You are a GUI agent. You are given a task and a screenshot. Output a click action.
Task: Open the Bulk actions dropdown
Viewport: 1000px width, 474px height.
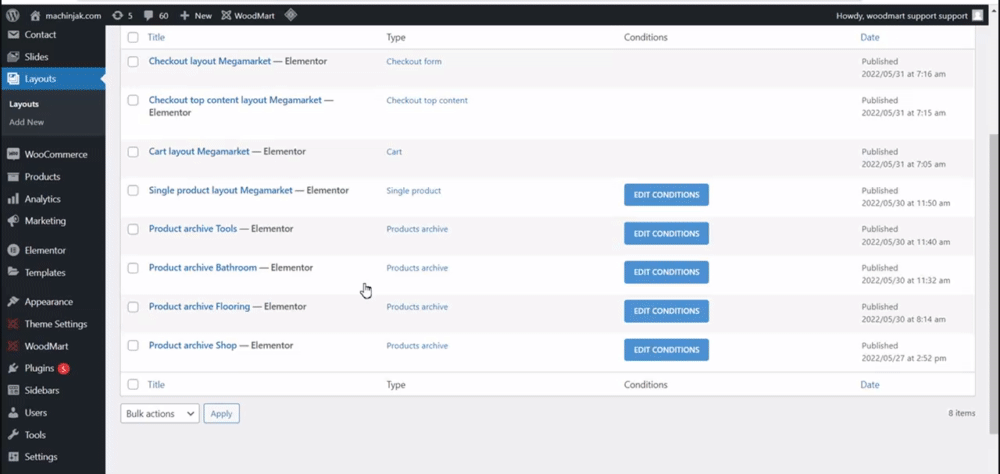[160, 413]
